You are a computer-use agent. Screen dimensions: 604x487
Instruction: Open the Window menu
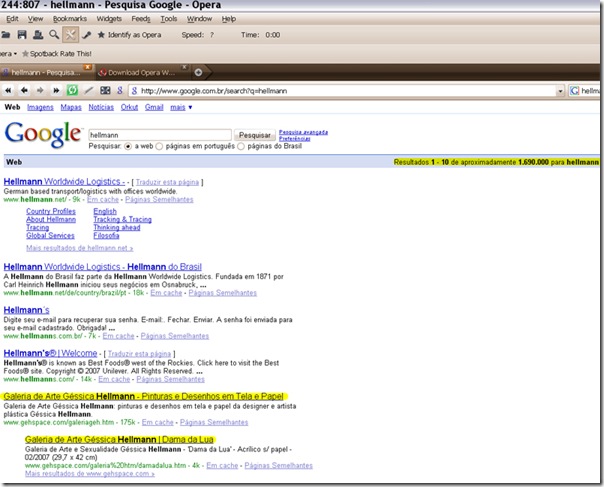(x=200, y=19)
